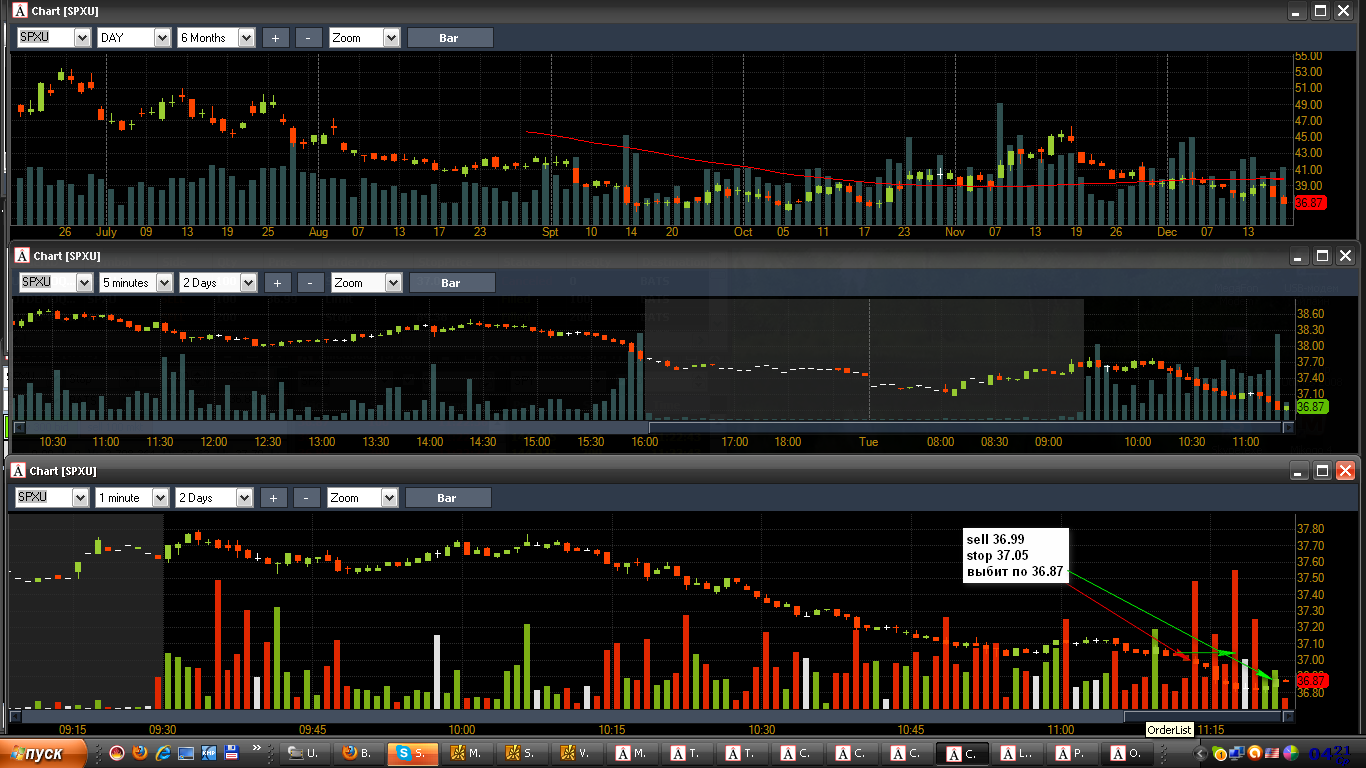Click plus button in daily chart toolbar
Screen dimensions: 1366x768
point(275,38)
